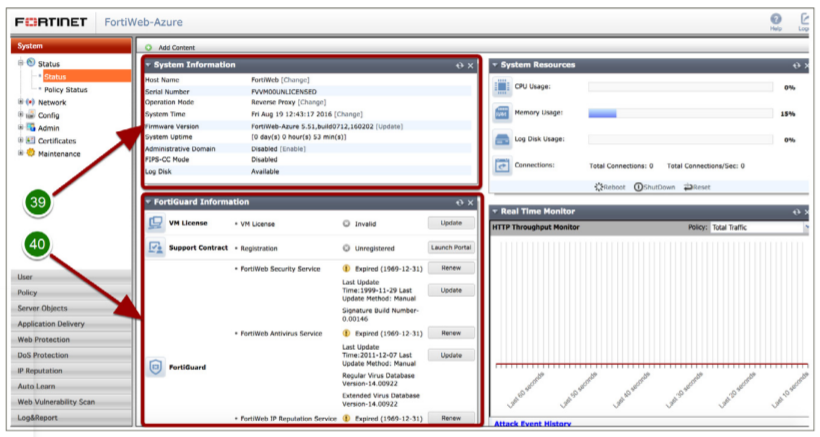Open the DoS Protection menu section
The width and height of the screenshot is (820, 437).
(71, 355)
